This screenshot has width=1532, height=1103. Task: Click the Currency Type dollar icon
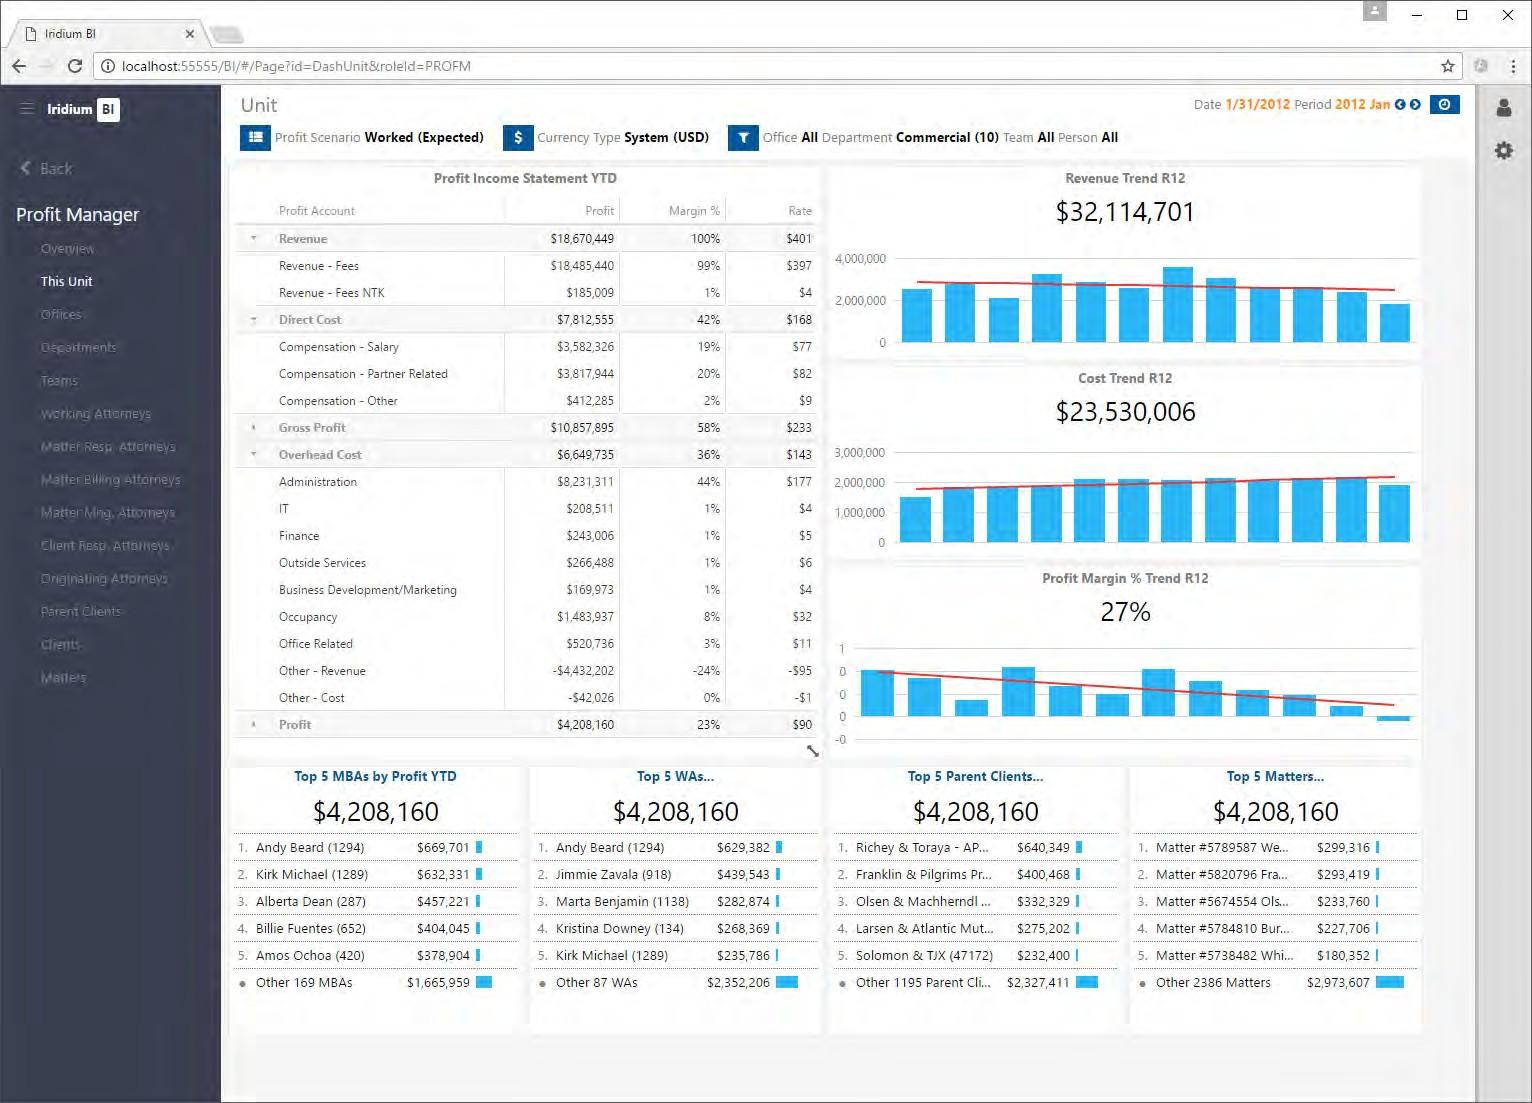[x=517, y=138]
